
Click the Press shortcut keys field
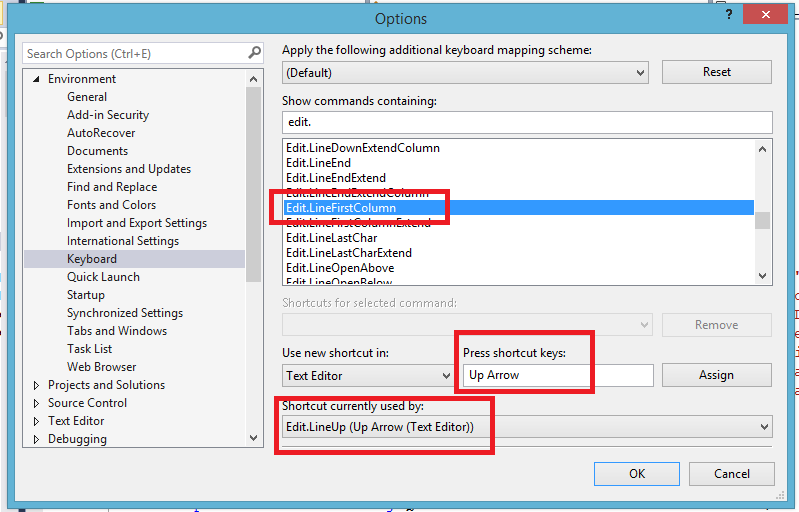click(557, 375)
